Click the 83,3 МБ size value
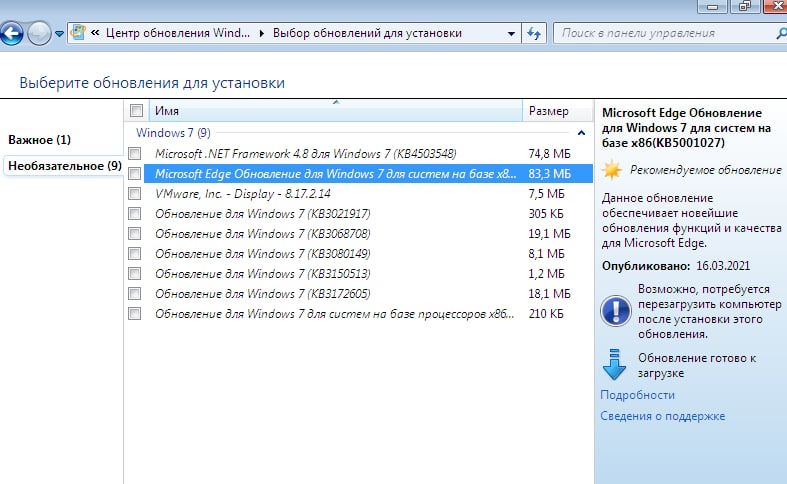Viewport: 787px width, 484px height. pyautogui.click(x=549, y=174)
